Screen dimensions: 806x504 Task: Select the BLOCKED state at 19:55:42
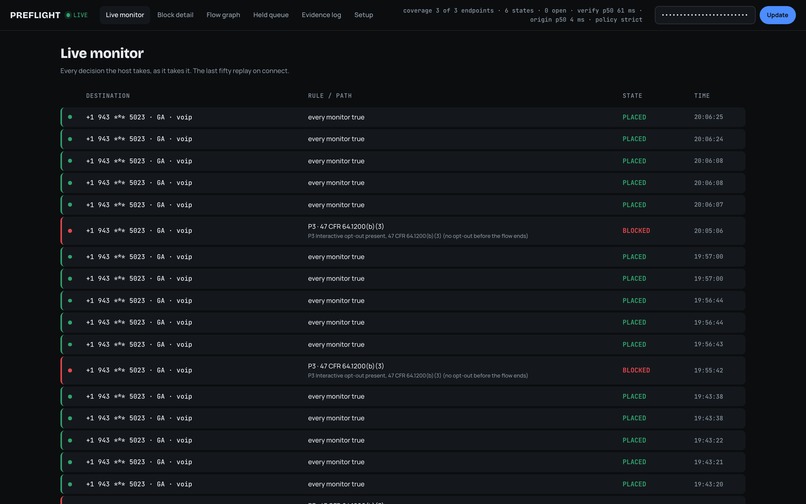coord(636,370)
